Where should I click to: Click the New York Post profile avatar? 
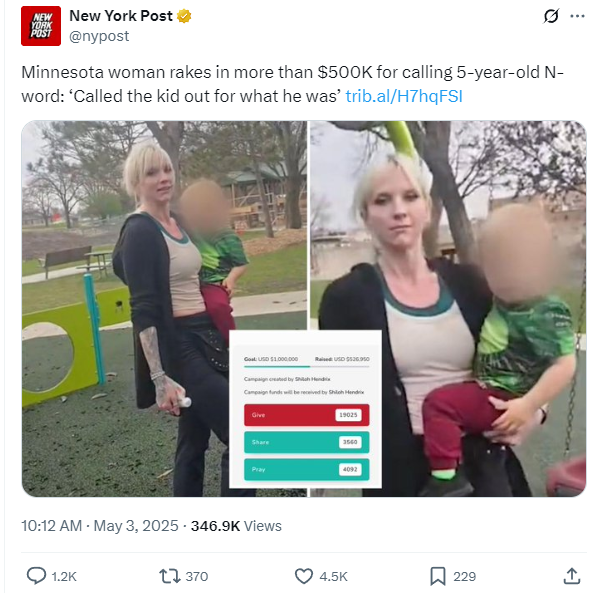point(41,26)
